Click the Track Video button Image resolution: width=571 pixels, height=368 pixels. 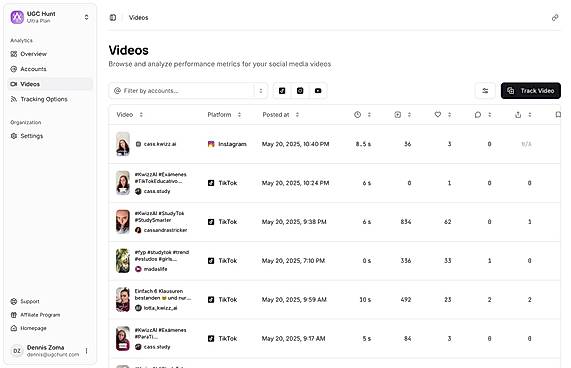pos(531,91)
